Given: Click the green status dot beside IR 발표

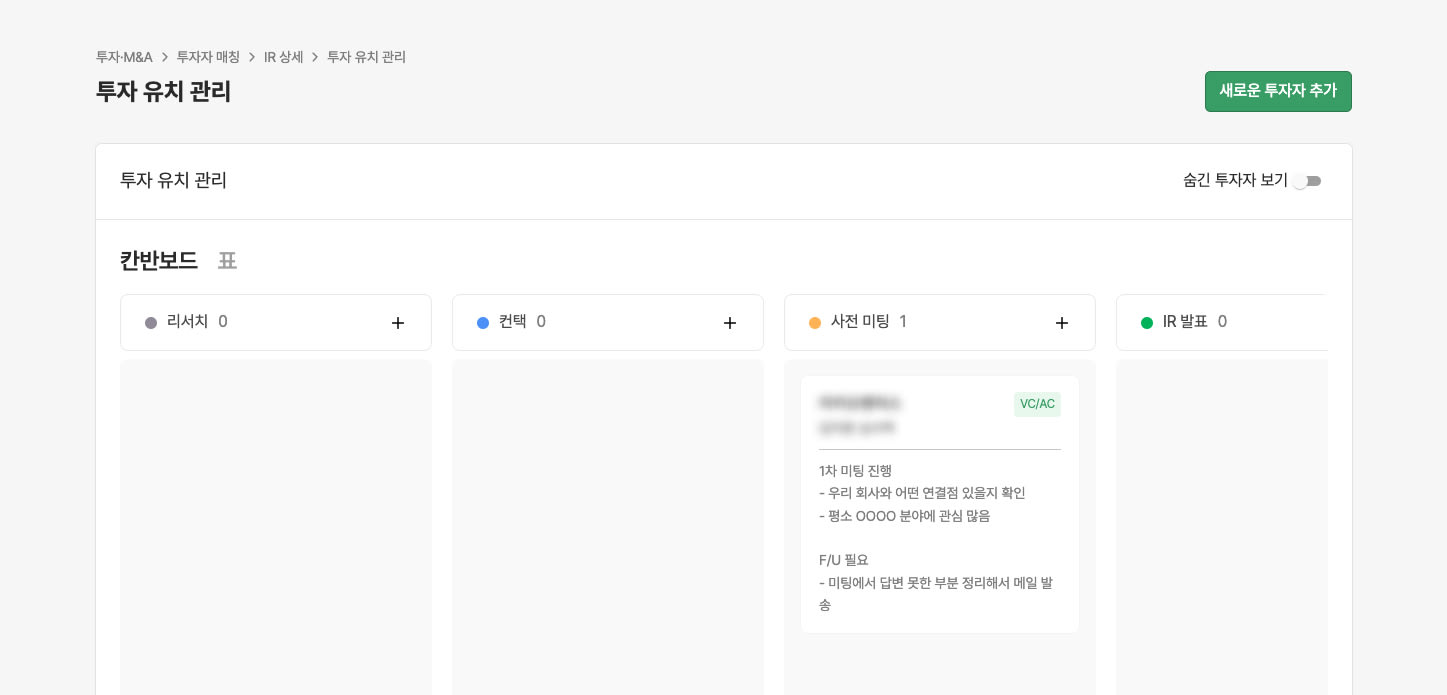Looking at the screenshot, I should coord(1147,322).
